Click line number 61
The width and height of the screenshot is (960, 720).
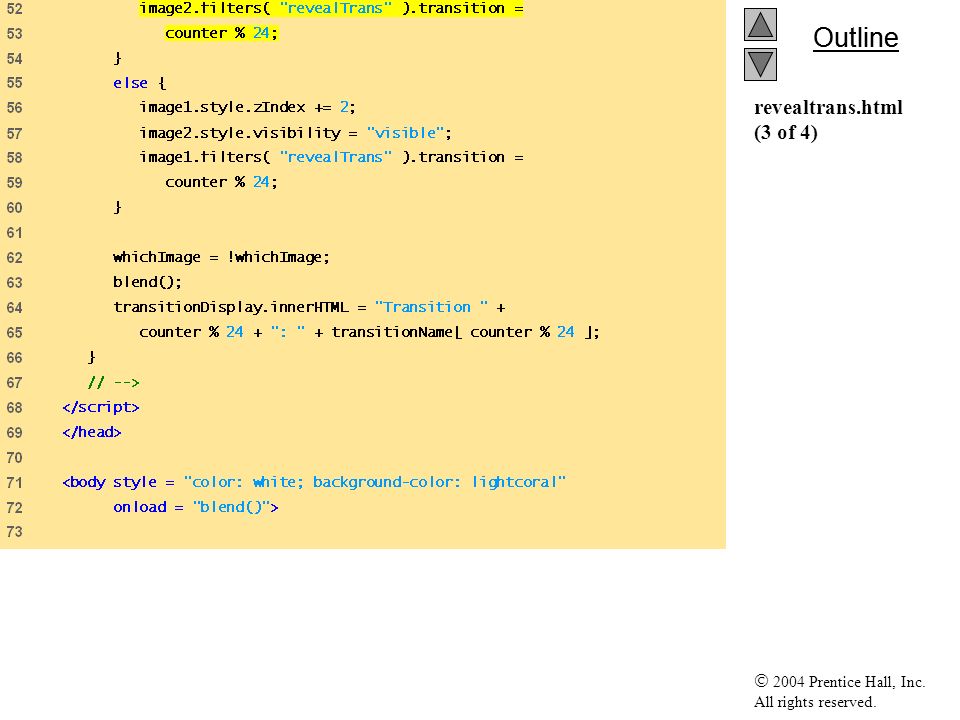point(14,233)
